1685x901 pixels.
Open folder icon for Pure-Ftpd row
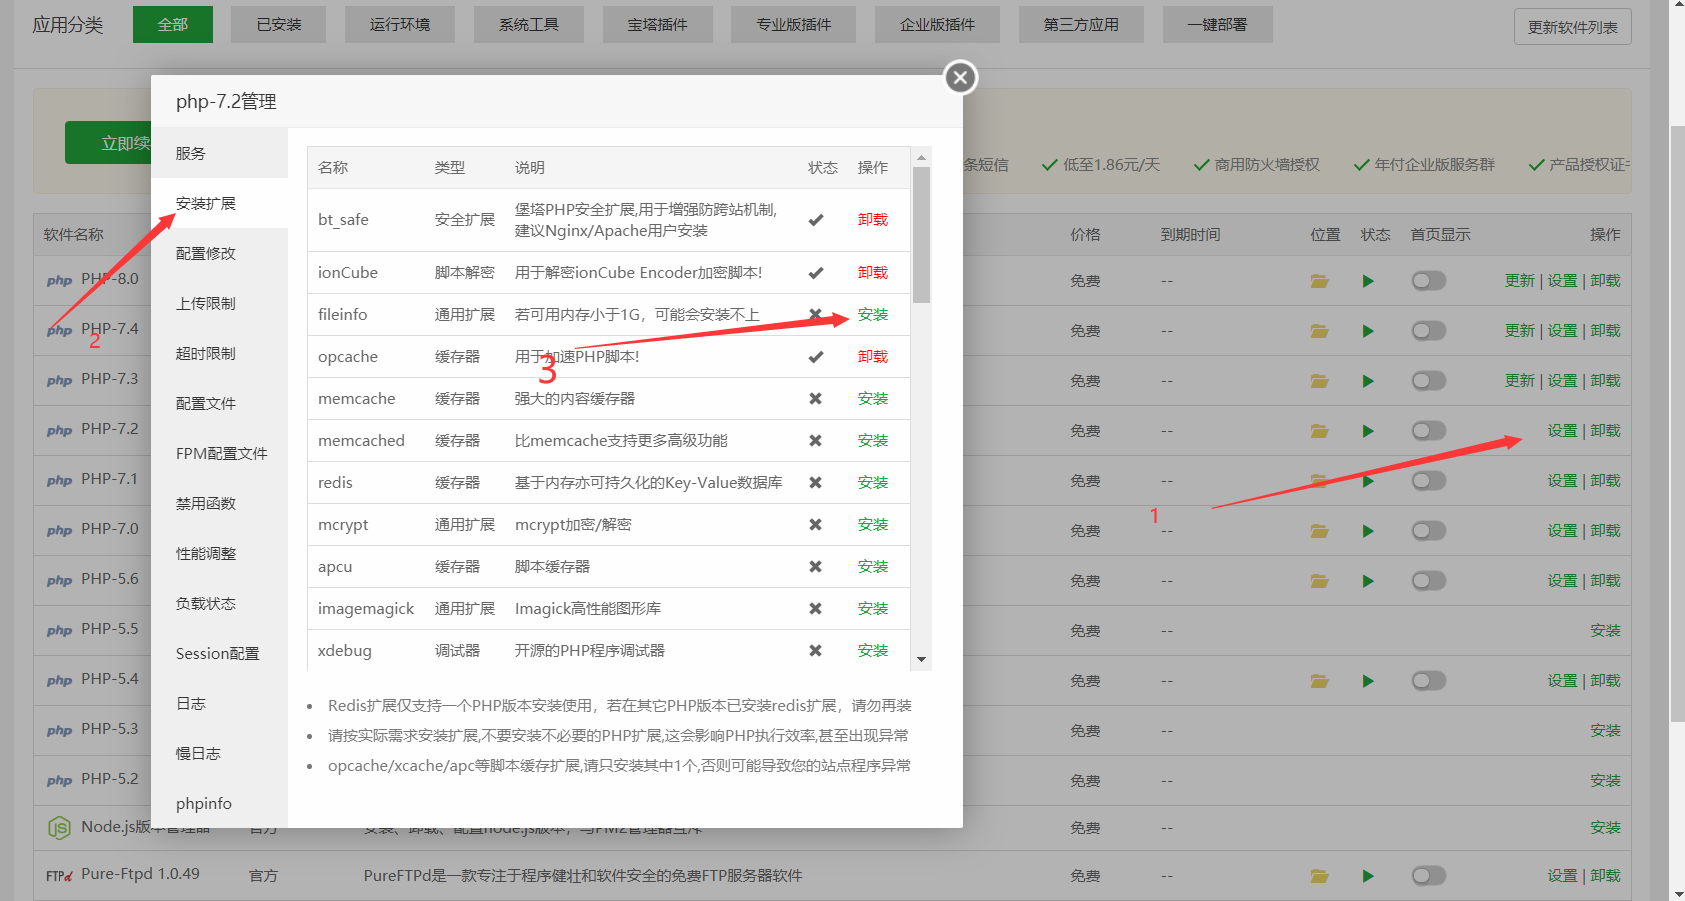coord(1320,876)
